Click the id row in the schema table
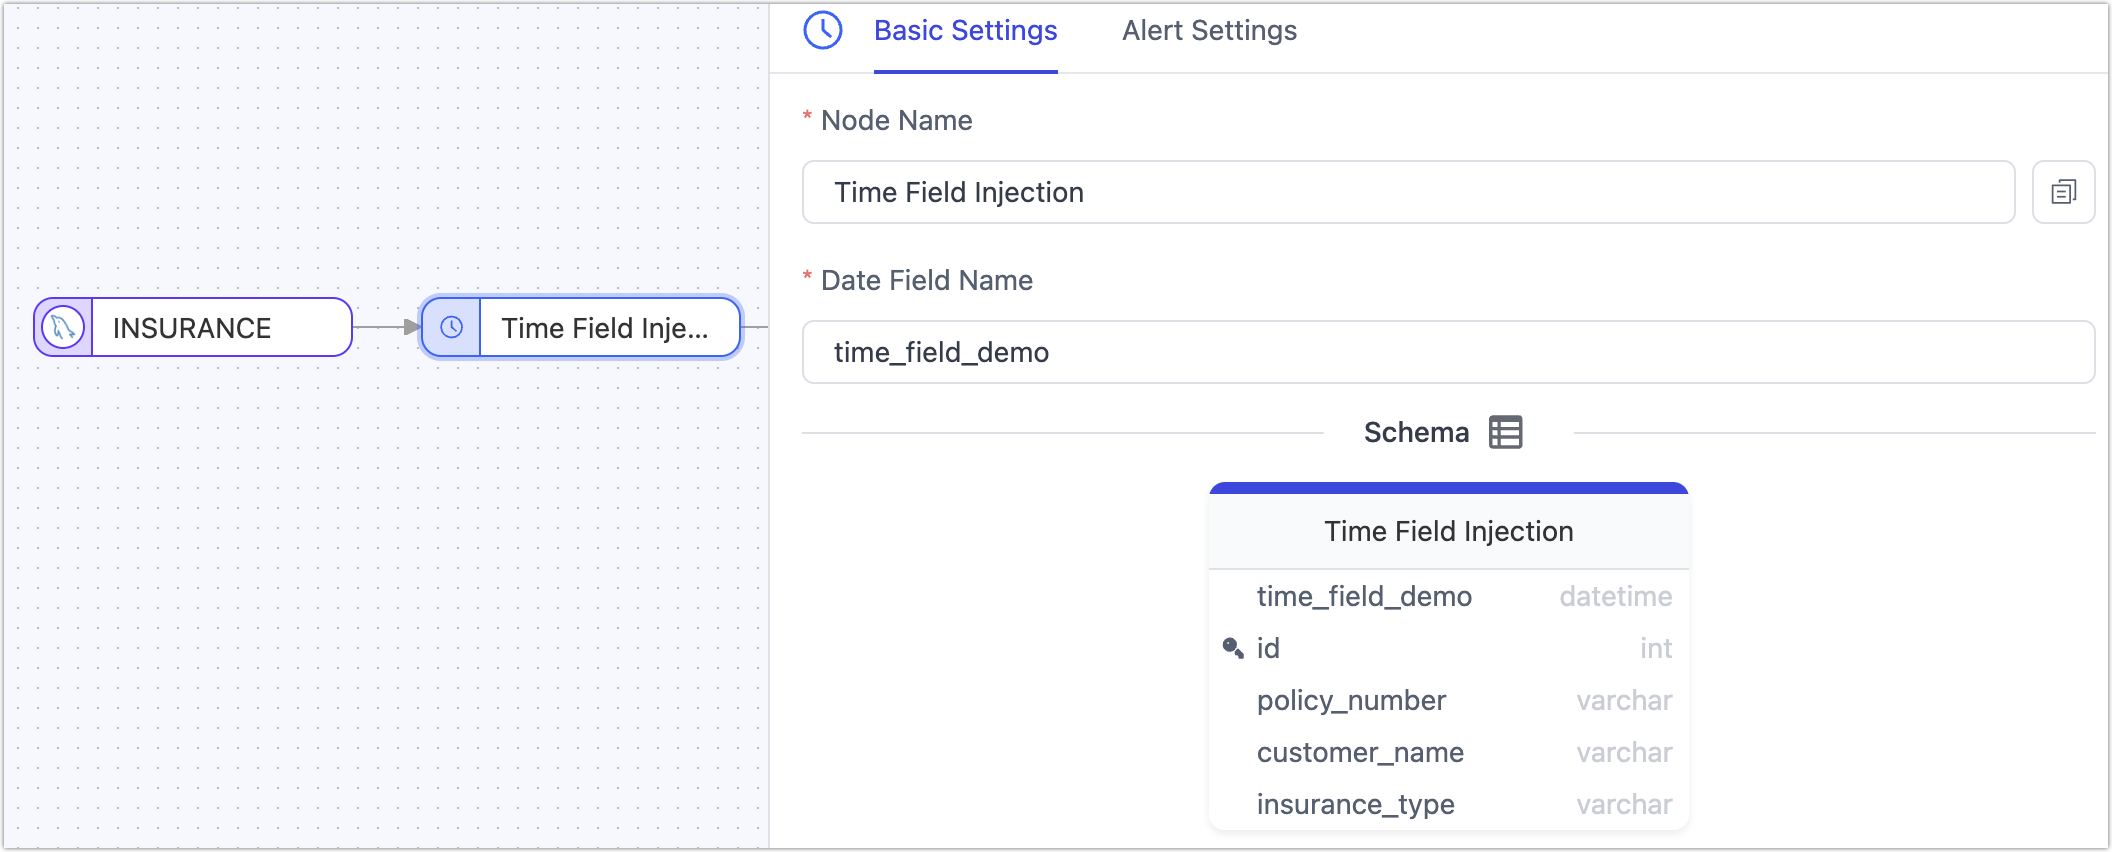2112x852 pixels. tap(1268, 647)
